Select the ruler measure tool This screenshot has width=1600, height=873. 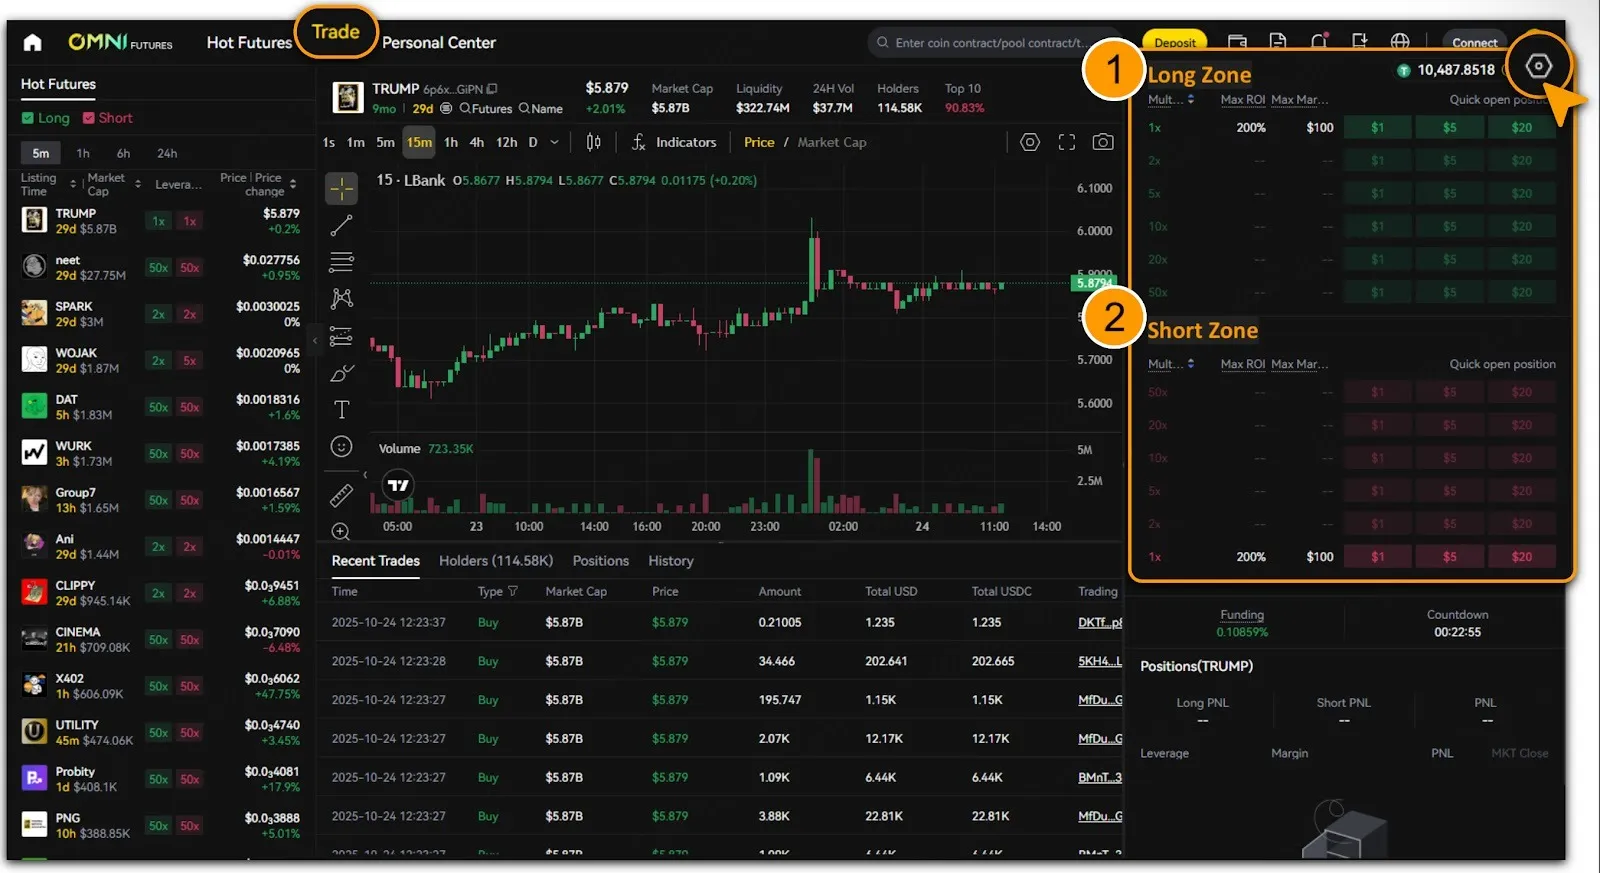(342, 495)
